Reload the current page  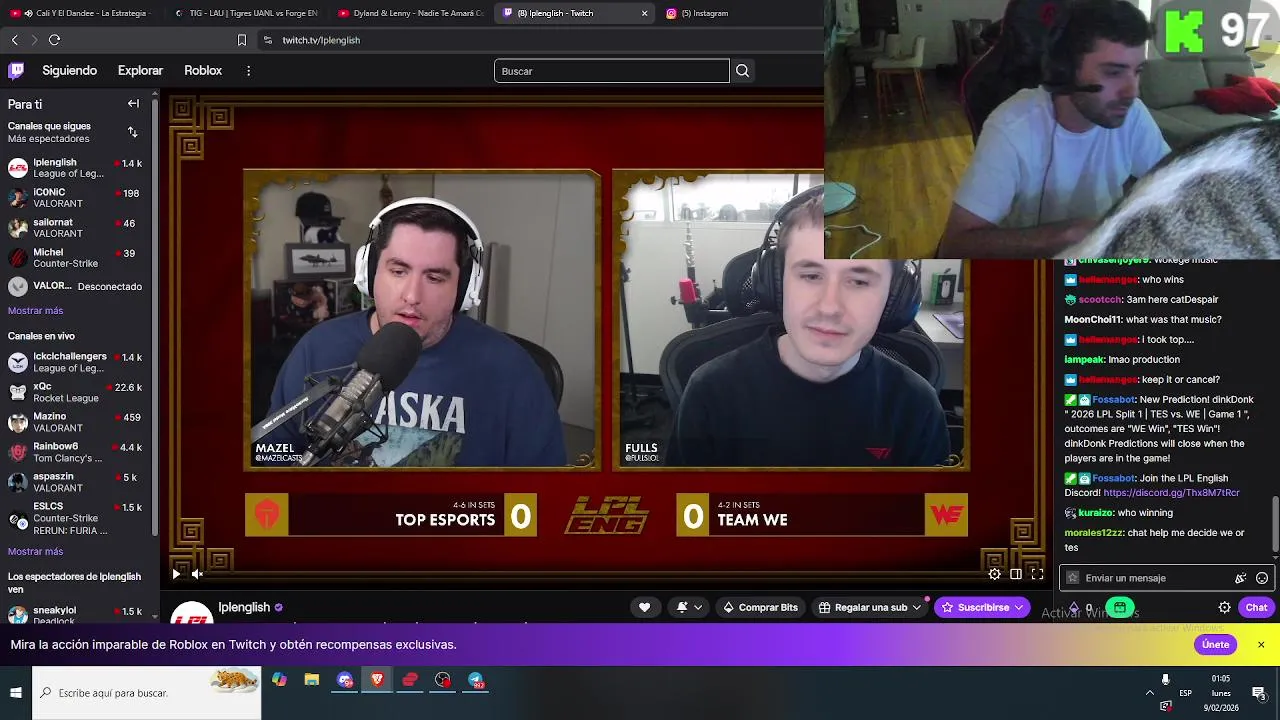tap(54, 40)
